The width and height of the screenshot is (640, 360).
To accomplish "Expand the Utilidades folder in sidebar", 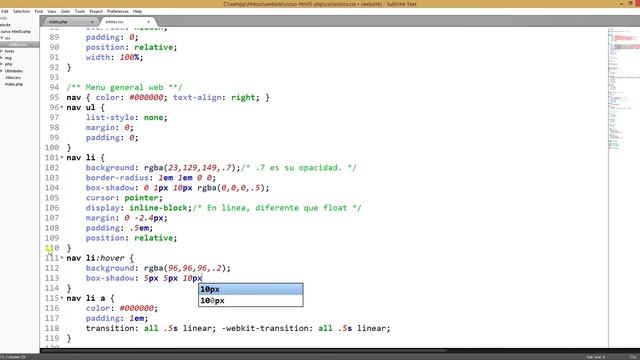I will click(x=2, y=71).
